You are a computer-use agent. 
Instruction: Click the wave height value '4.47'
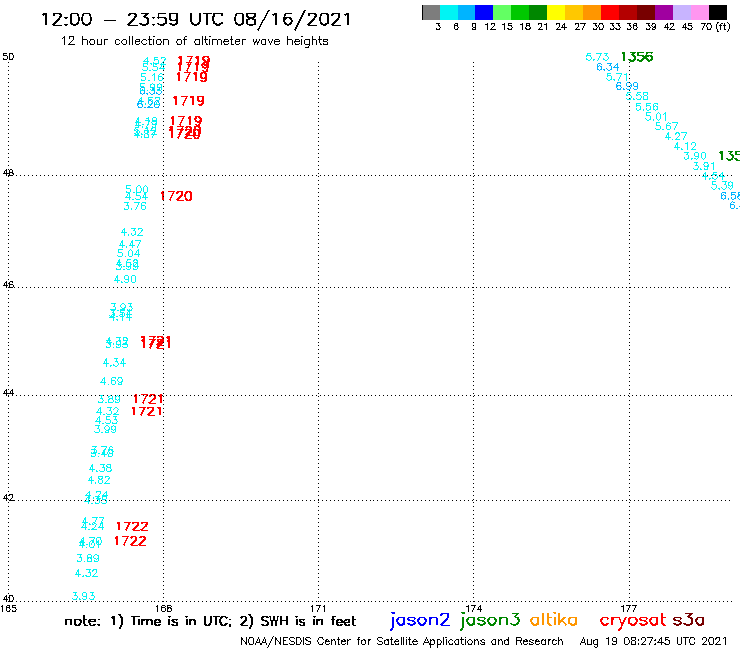130,244
